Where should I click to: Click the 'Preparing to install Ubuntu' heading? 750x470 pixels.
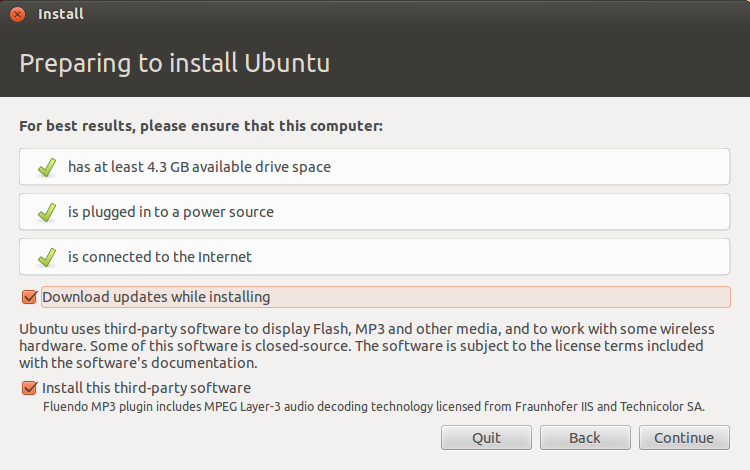click(x=175, y=64)
